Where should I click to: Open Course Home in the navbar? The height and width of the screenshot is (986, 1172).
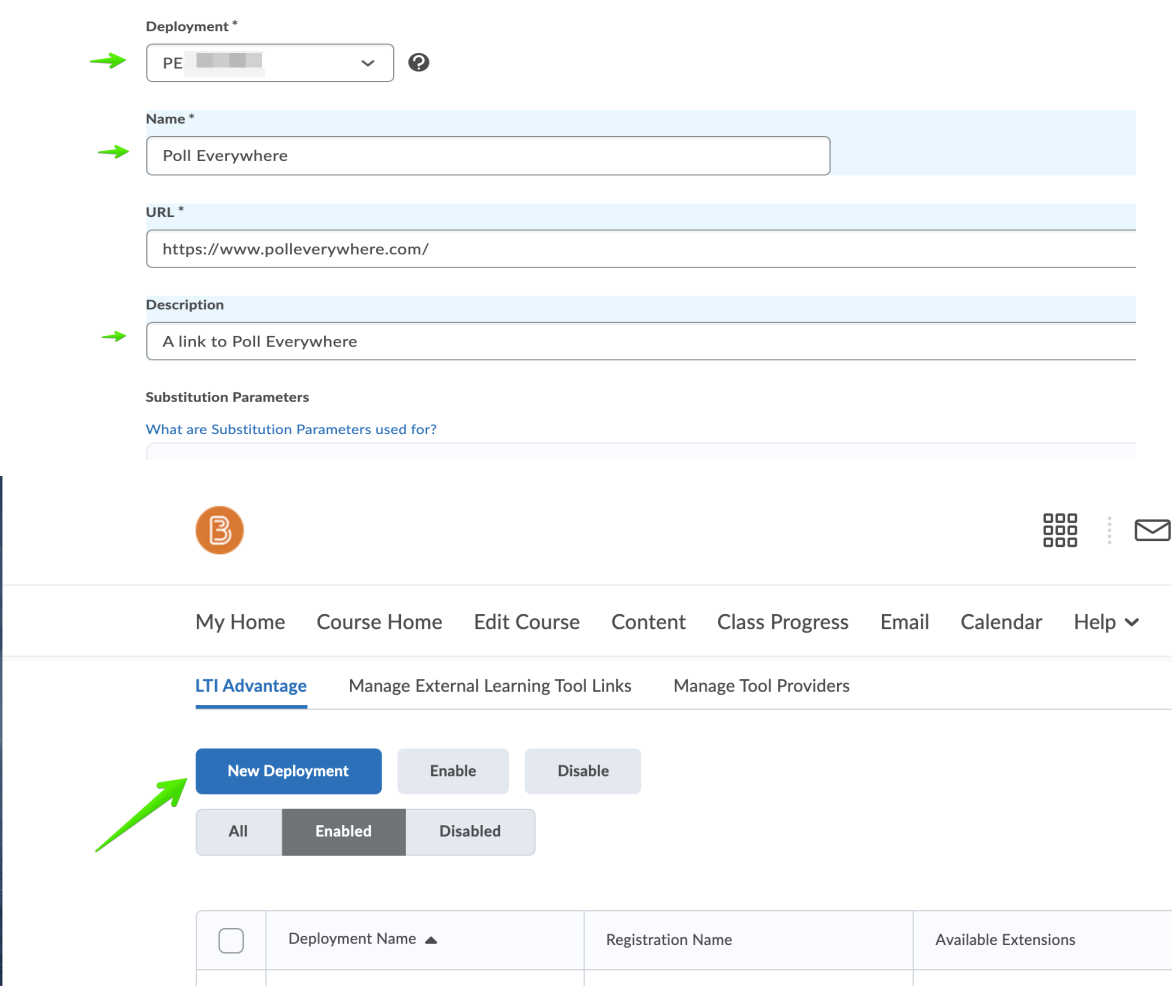380,622
